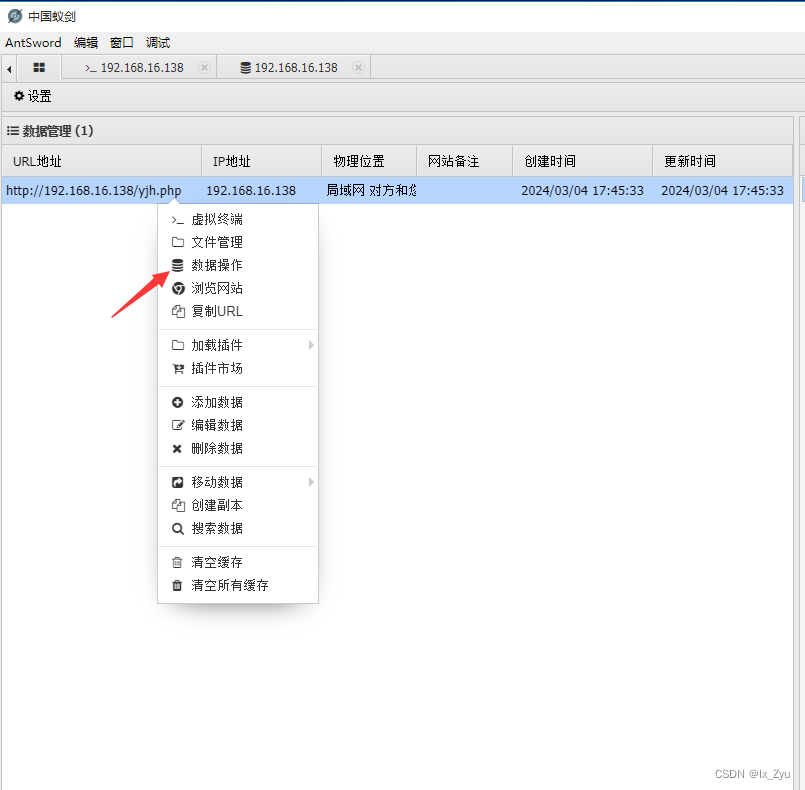The height and width of the screenshot is (790, 805).
Task: Choose 插件市场 from the context menu
Action: tap(238, 369)
